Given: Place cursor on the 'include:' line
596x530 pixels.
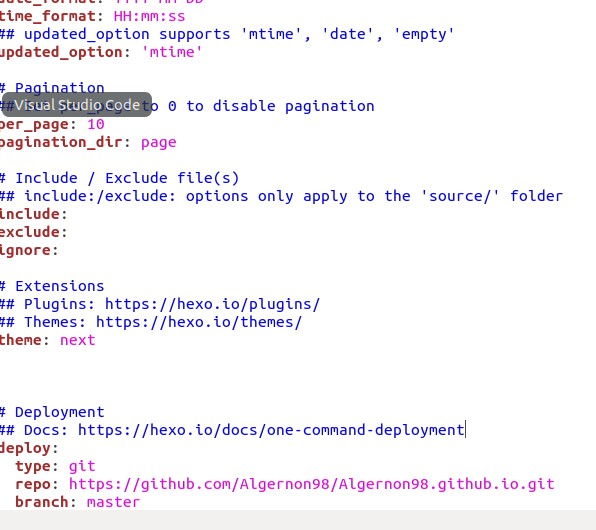Looking at the screenshot, I should point(33,214).
